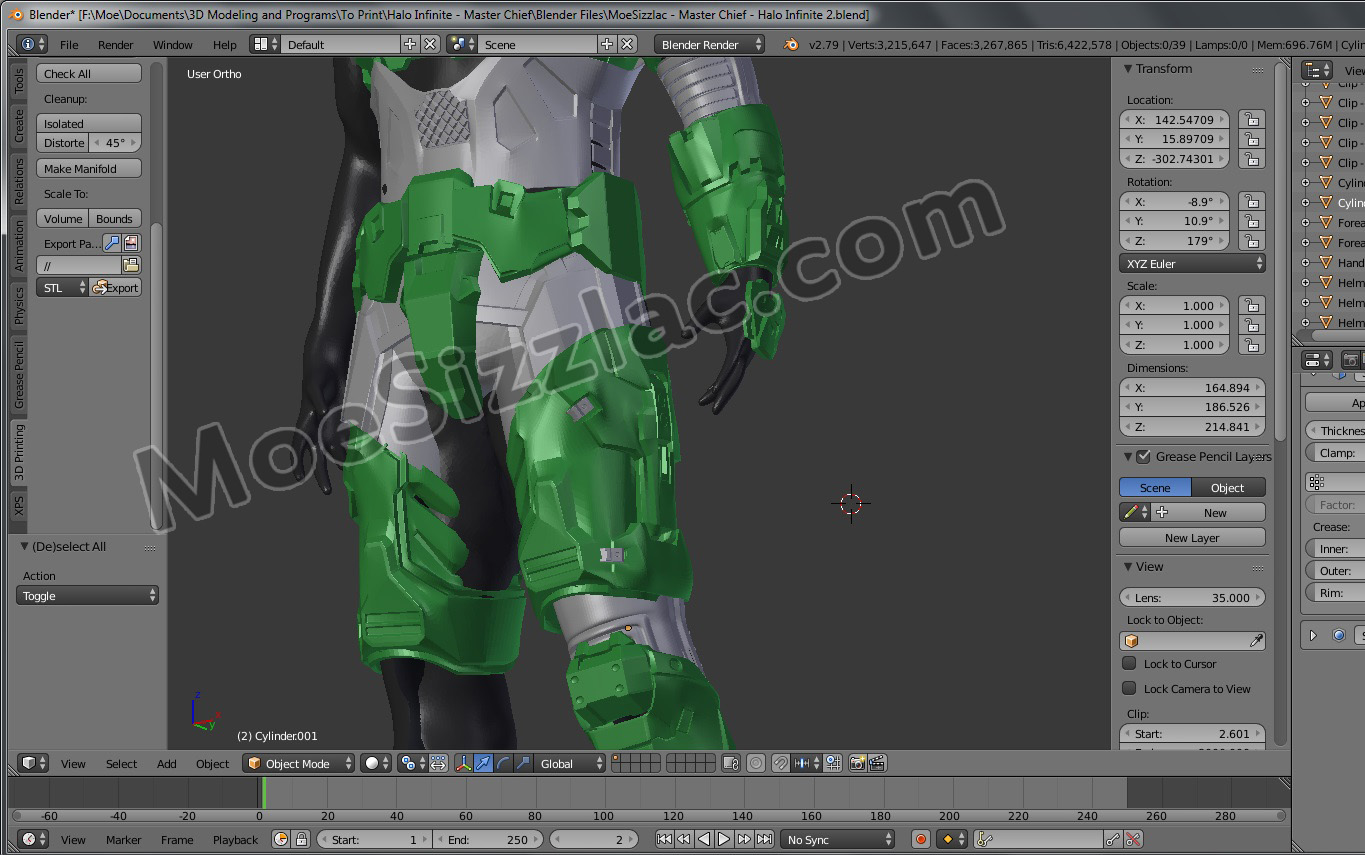This screenshot has width=1365, height=855.
Task: Open the Object Mode dropdown
Action: [x=299, y=764]
